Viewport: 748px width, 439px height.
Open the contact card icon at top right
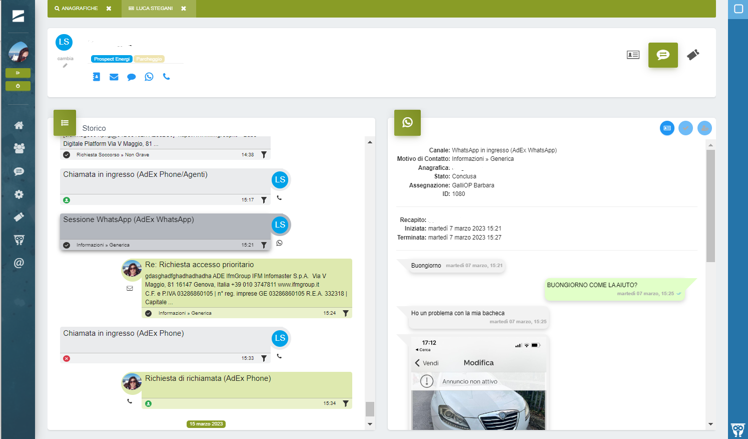tap(633, 55)
